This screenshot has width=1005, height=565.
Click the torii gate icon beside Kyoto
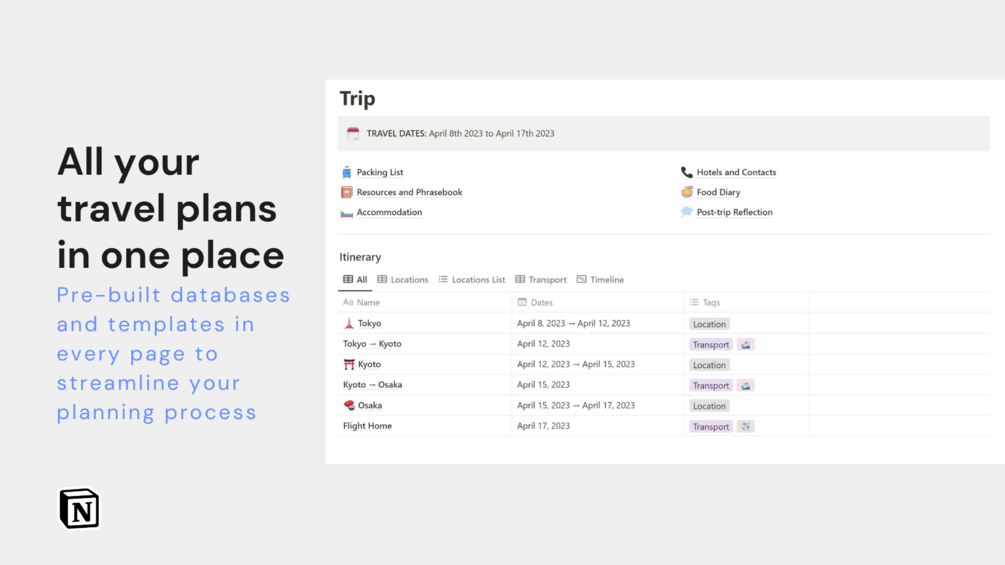[x=349, y=365]
